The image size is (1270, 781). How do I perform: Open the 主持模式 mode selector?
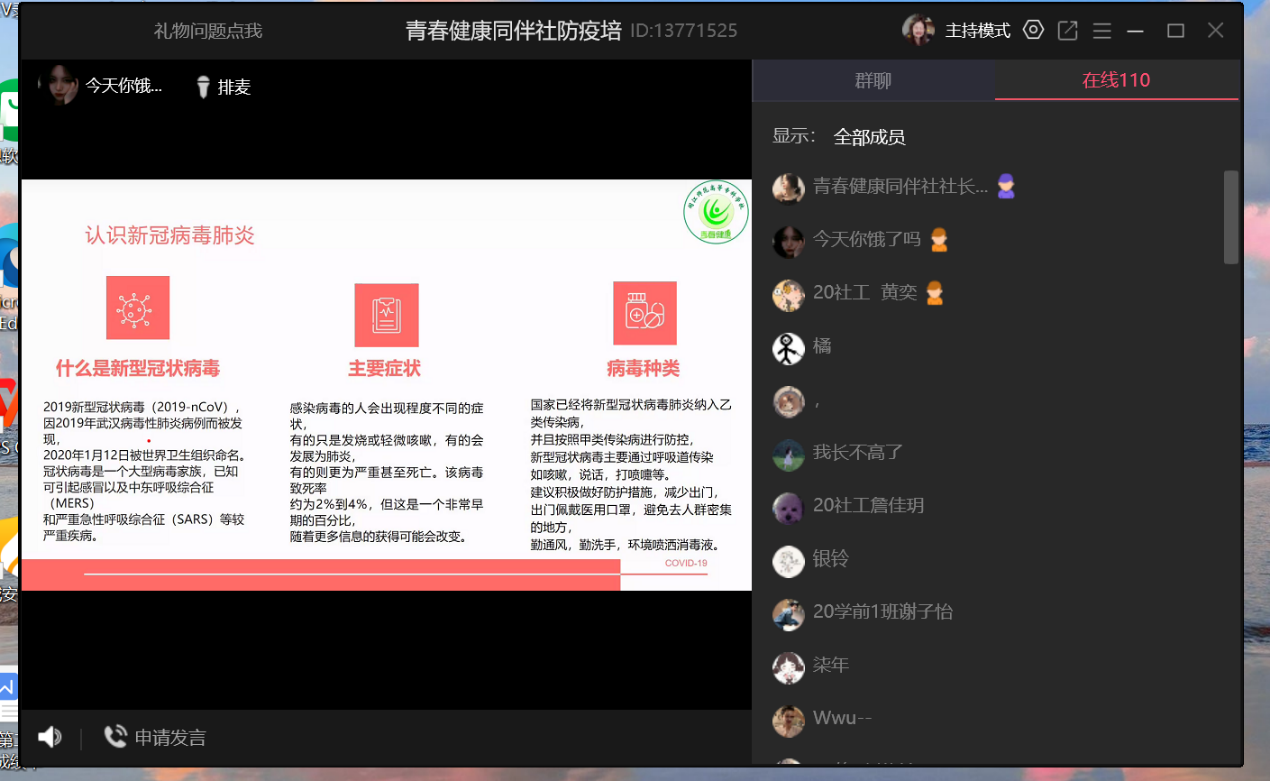click(x=978, y=31)
